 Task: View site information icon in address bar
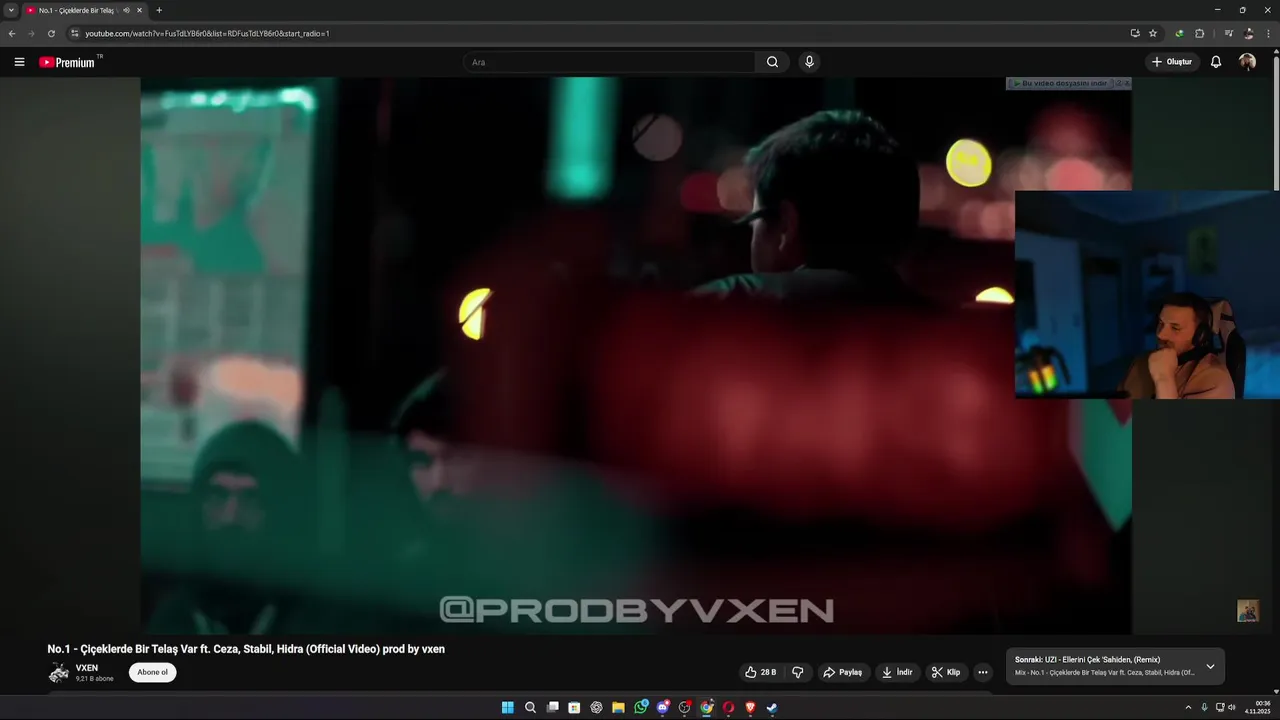[x=74, y=33]
